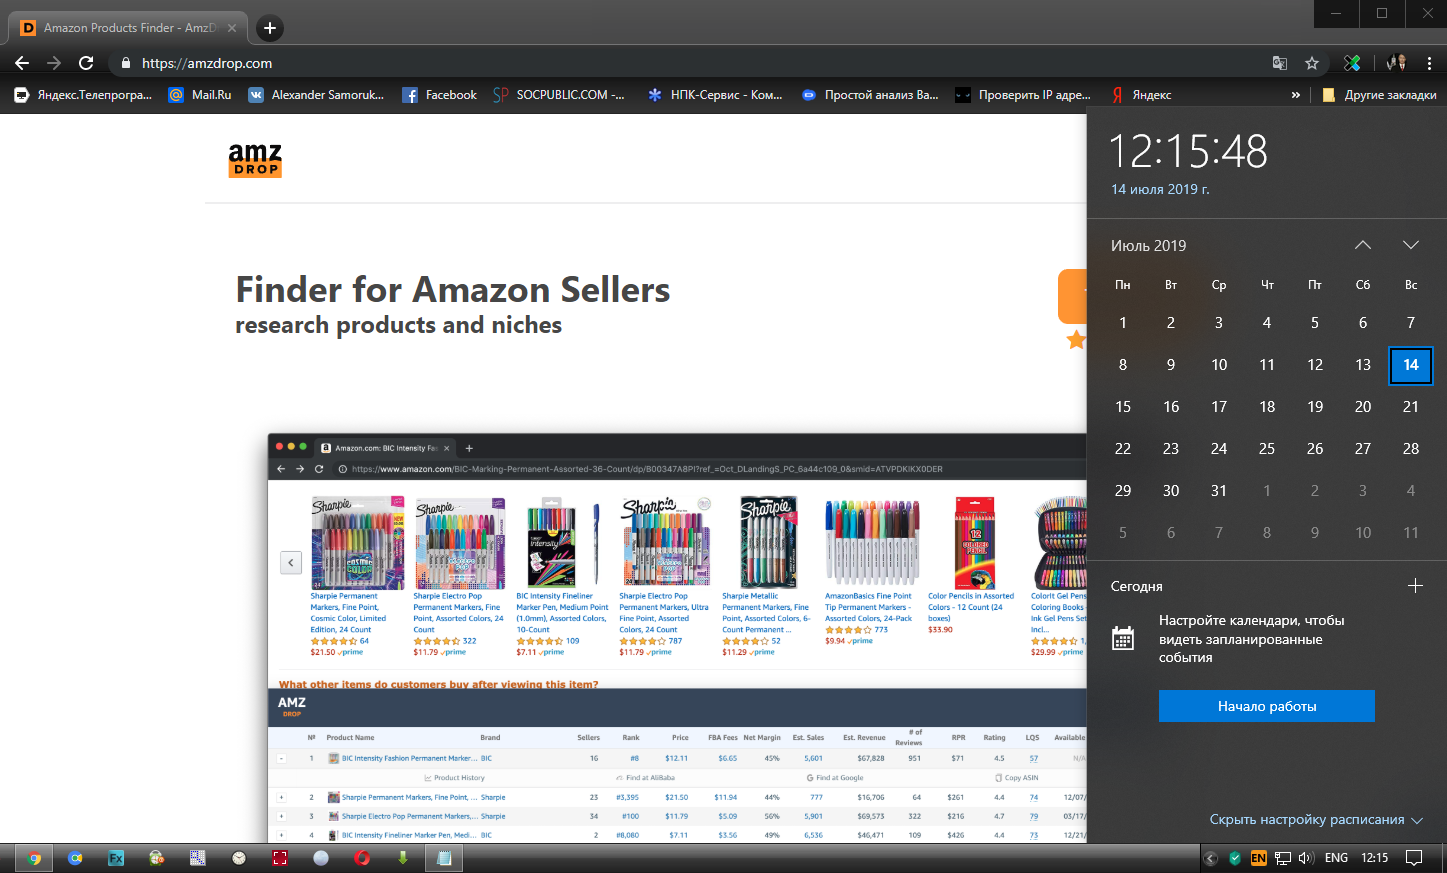Open the НПК-Сервис bookmark
This screenshot has width=1447, height=873.
point(716,95)
